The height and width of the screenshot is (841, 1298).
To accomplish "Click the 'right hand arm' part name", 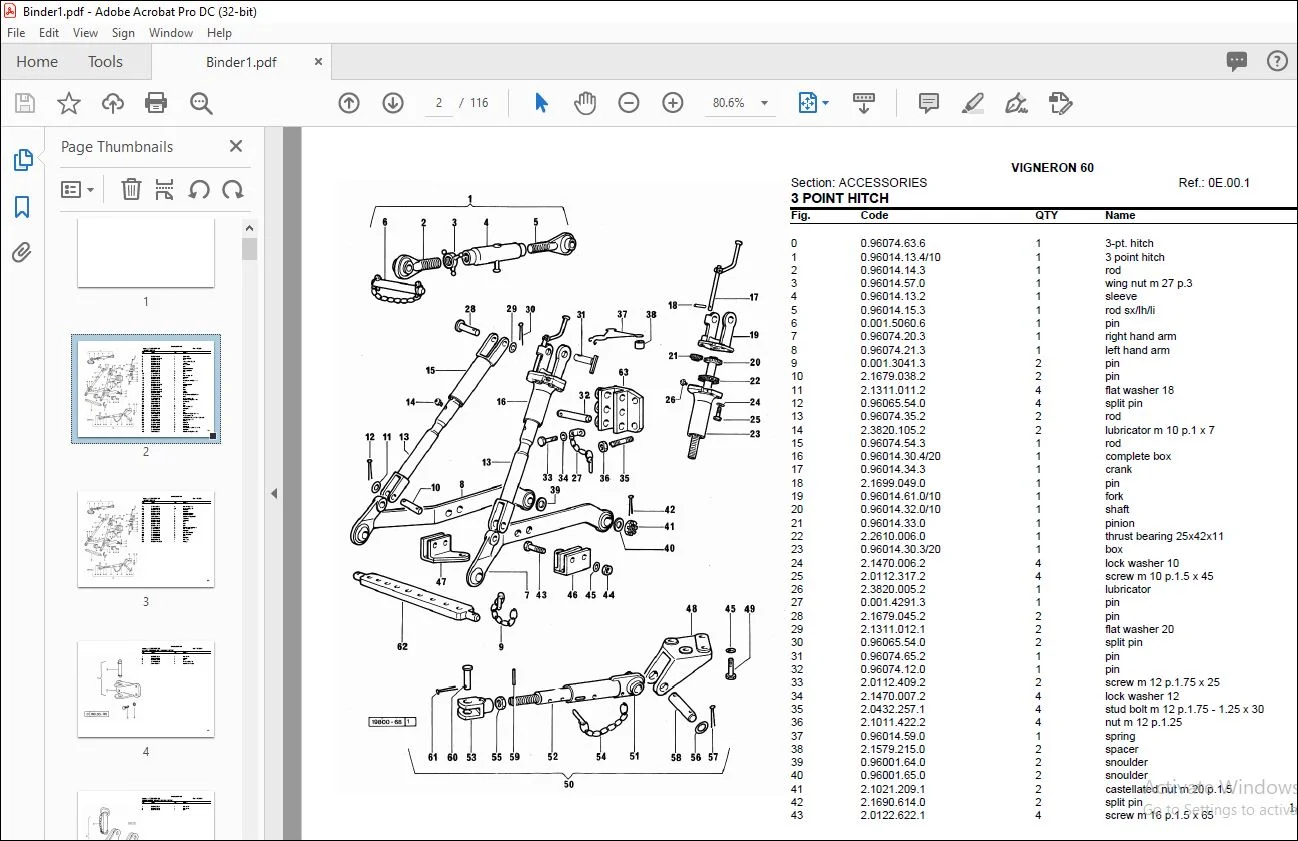I will [1141, 336].
